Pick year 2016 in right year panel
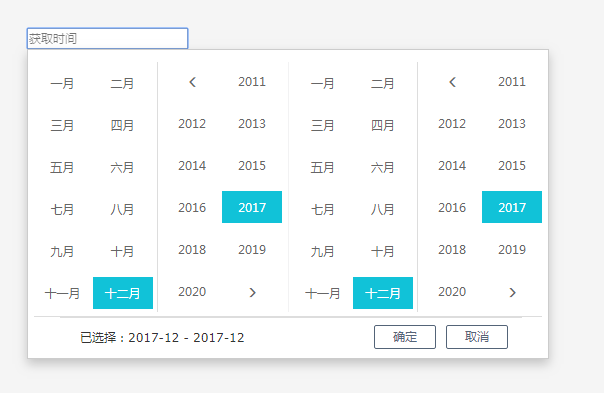604x393 pixels. [x=452, y=208]
